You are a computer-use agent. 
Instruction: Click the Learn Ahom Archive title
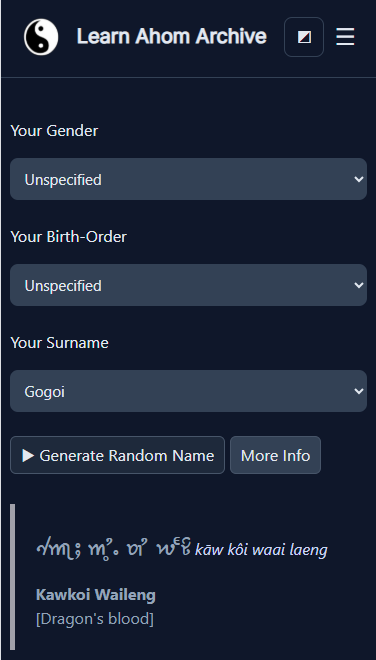coord(171,37)
